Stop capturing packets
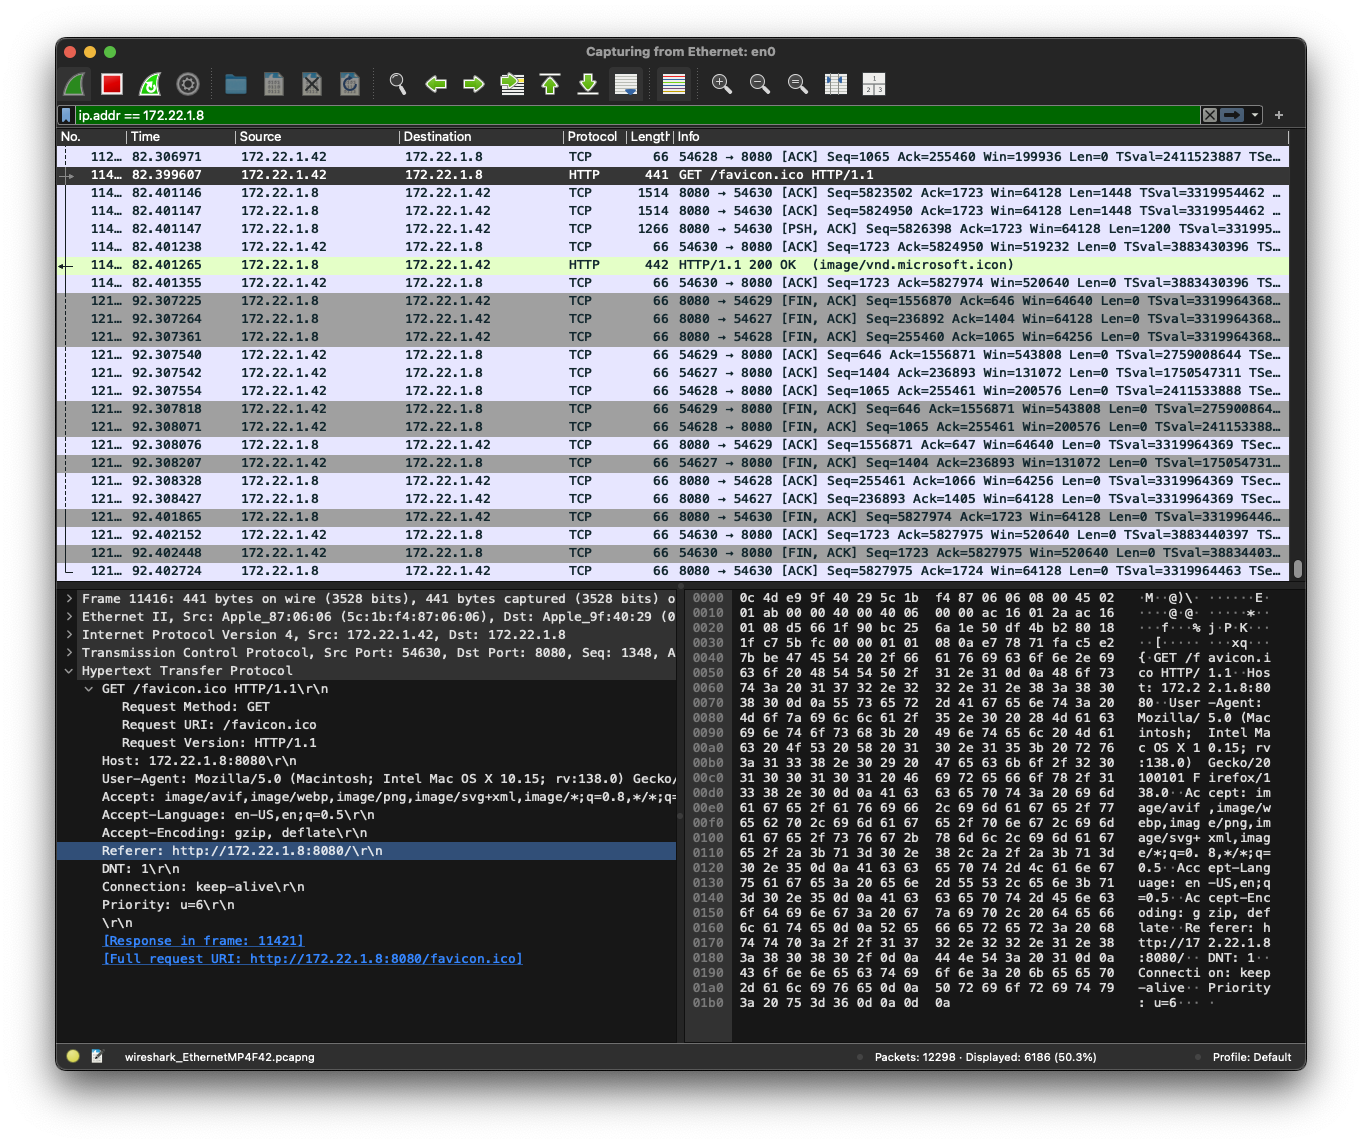The image size is (1362, 1144). 111,84
